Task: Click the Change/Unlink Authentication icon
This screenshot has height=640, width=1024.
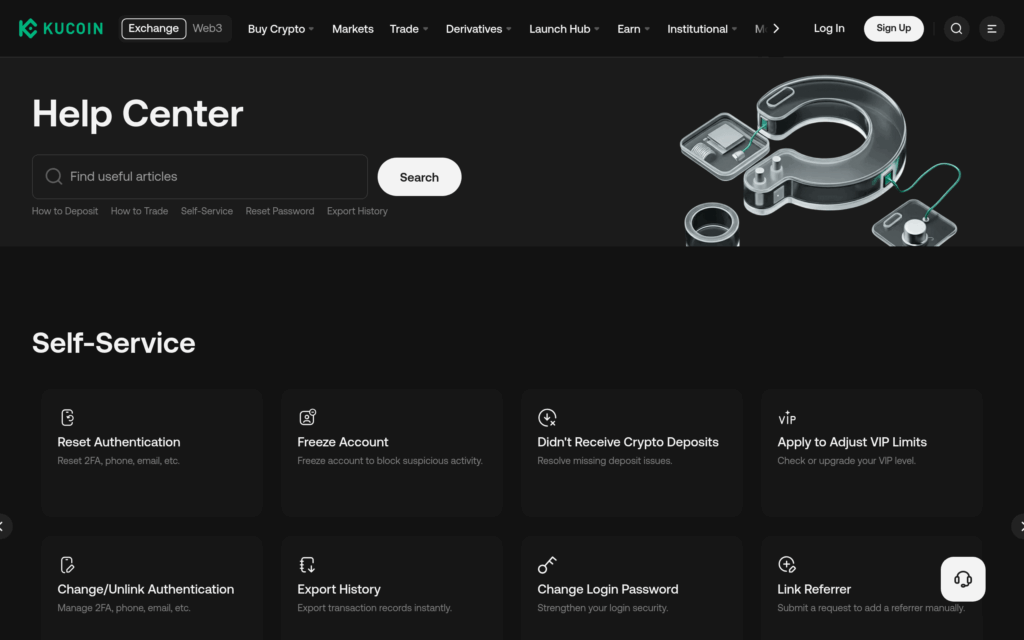Action: pyautogui.click(x=67, y=564)
